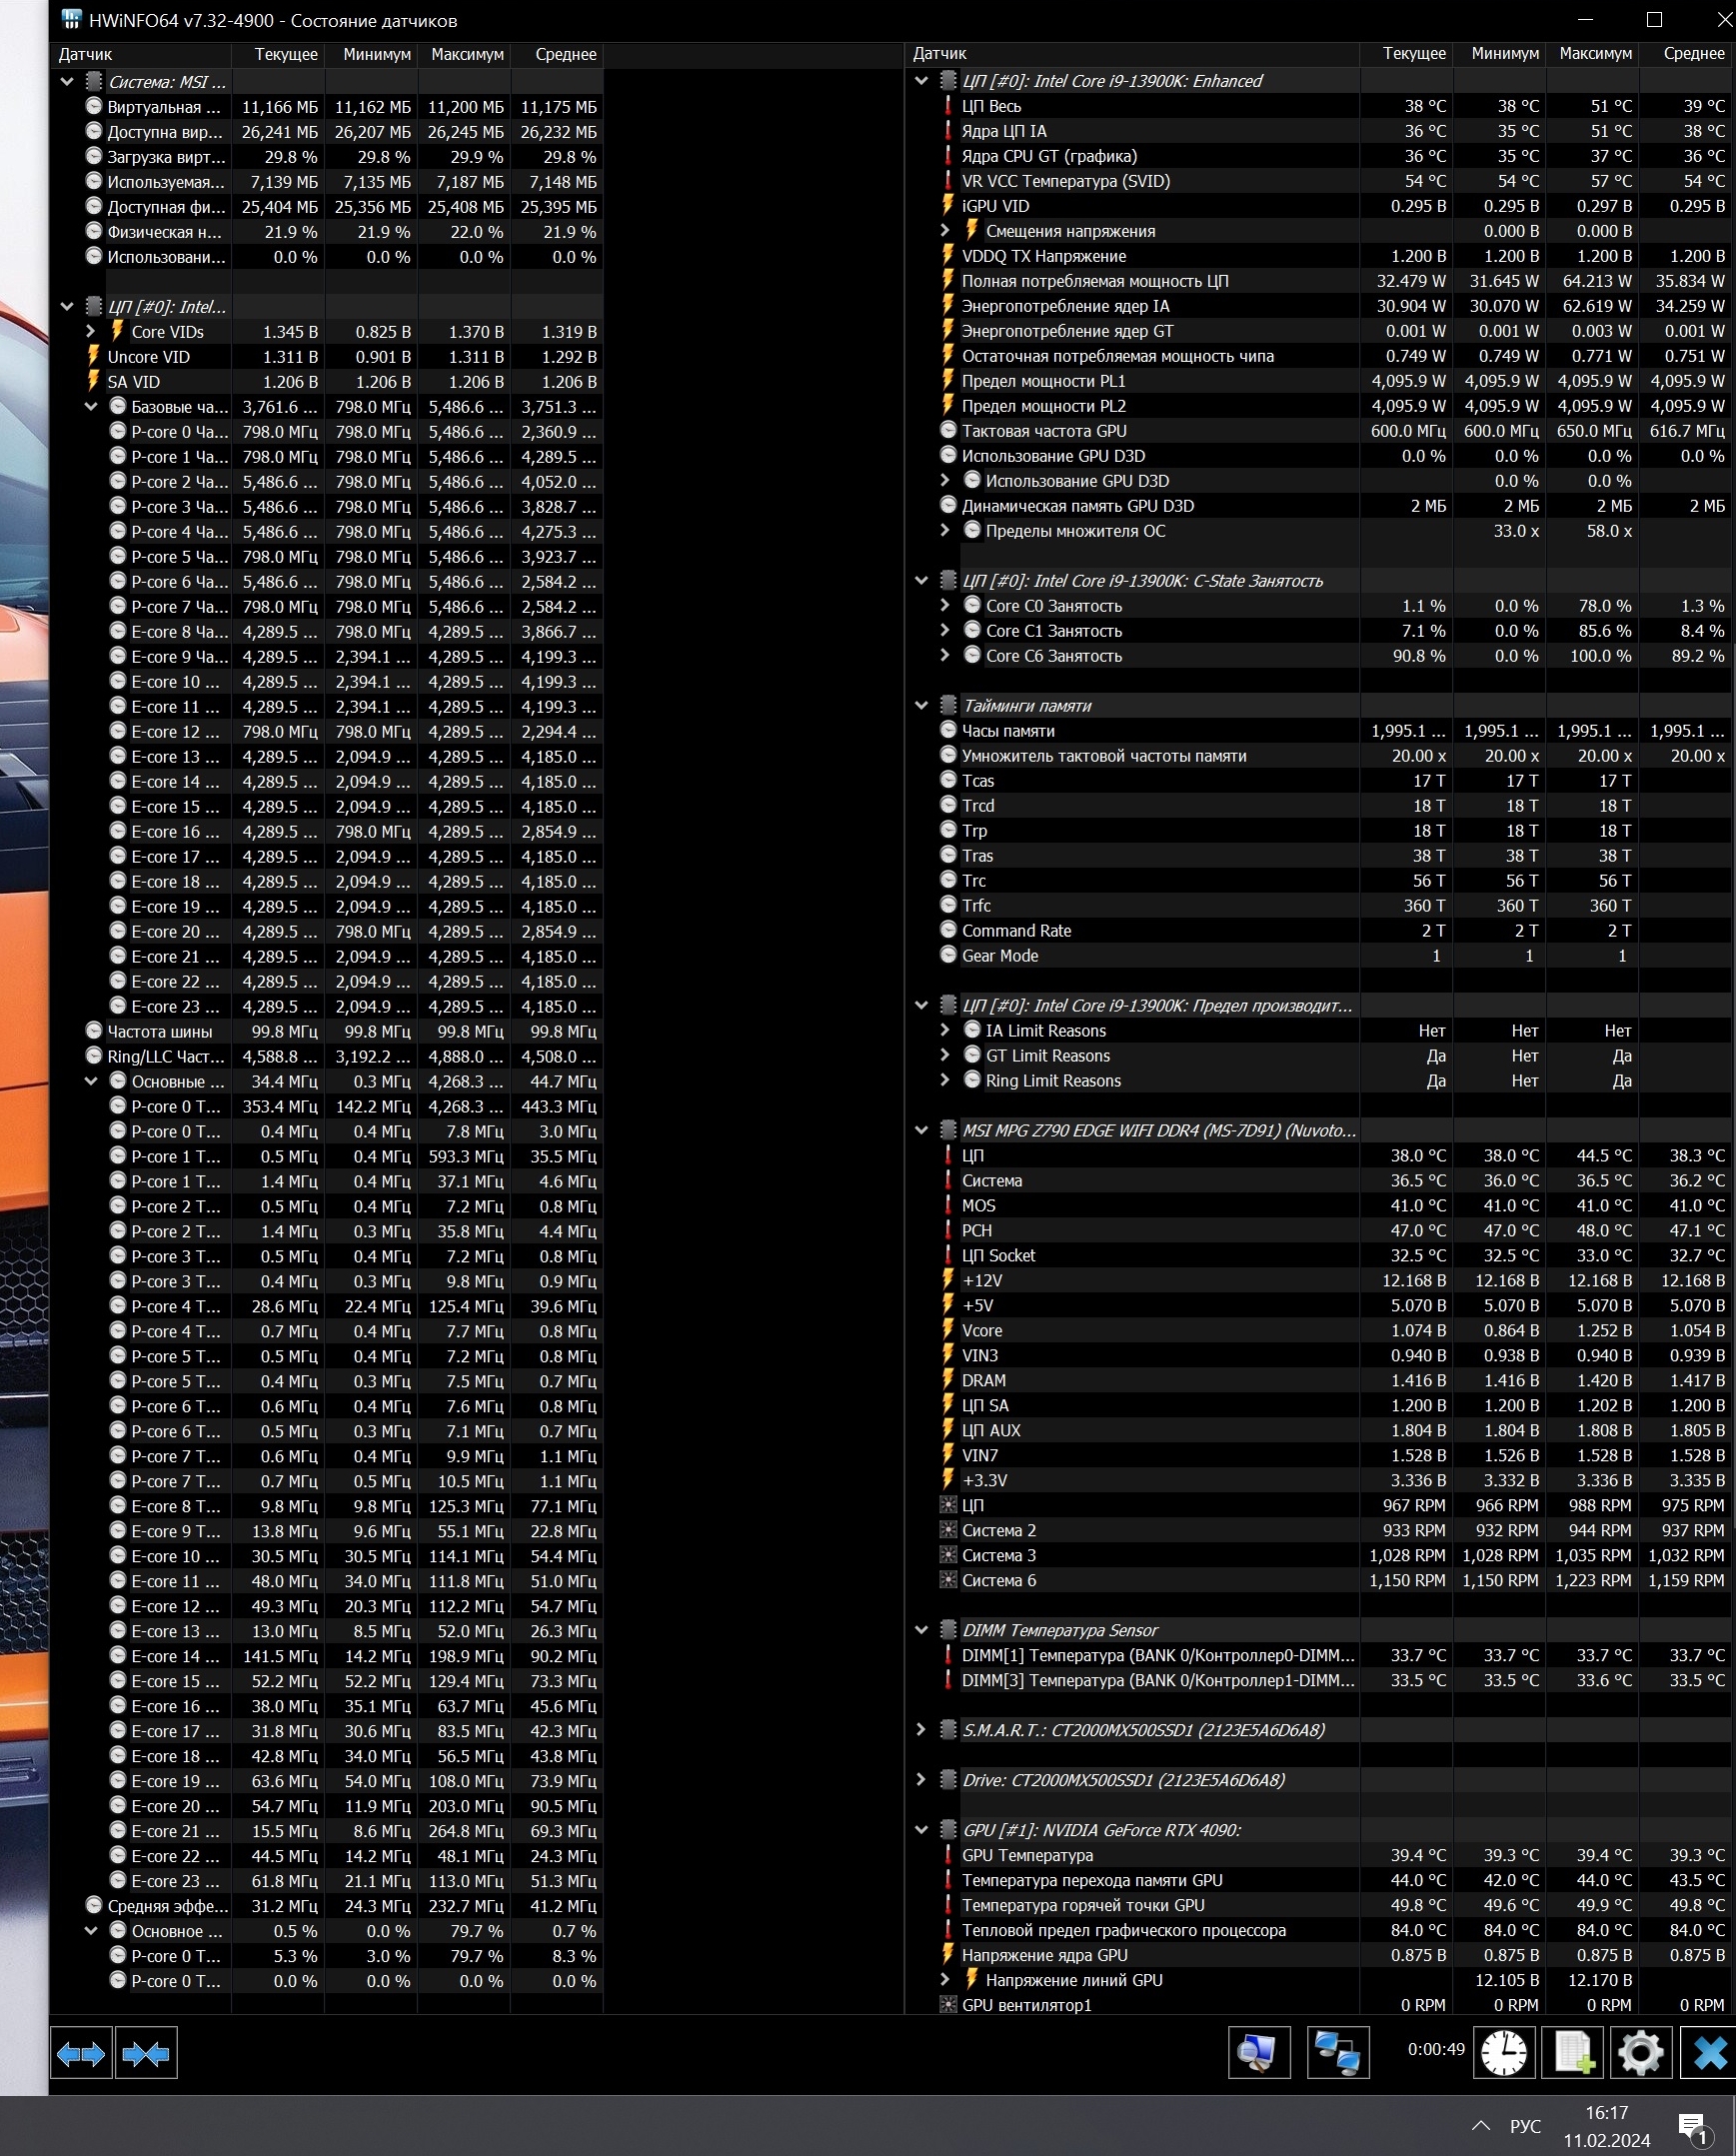Show hidden tray icons chevron
The width and height of the screenshot is (1736, 2156).
click(1481, 2126)
